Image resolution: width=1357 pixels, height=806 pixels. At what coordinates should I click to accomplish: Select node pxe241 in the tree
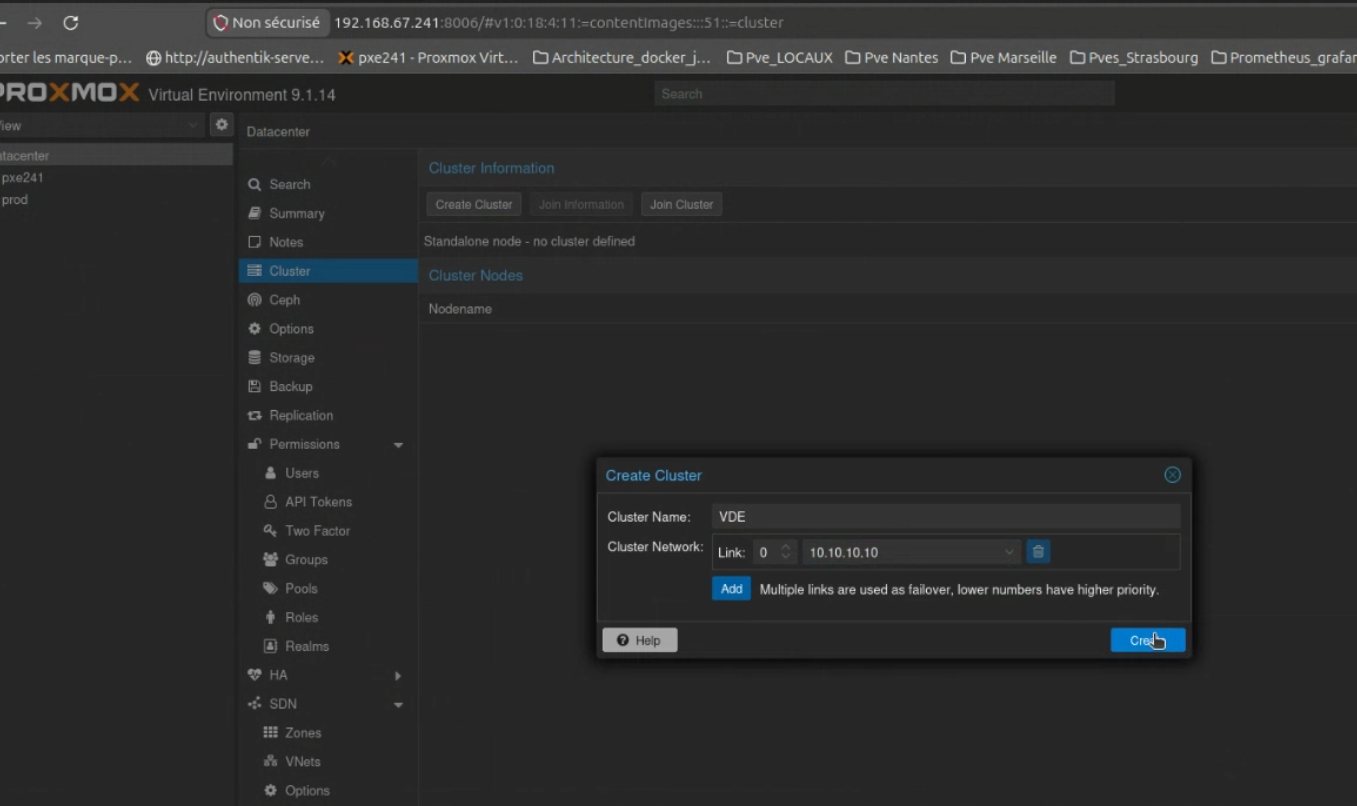tap(22, 178)
